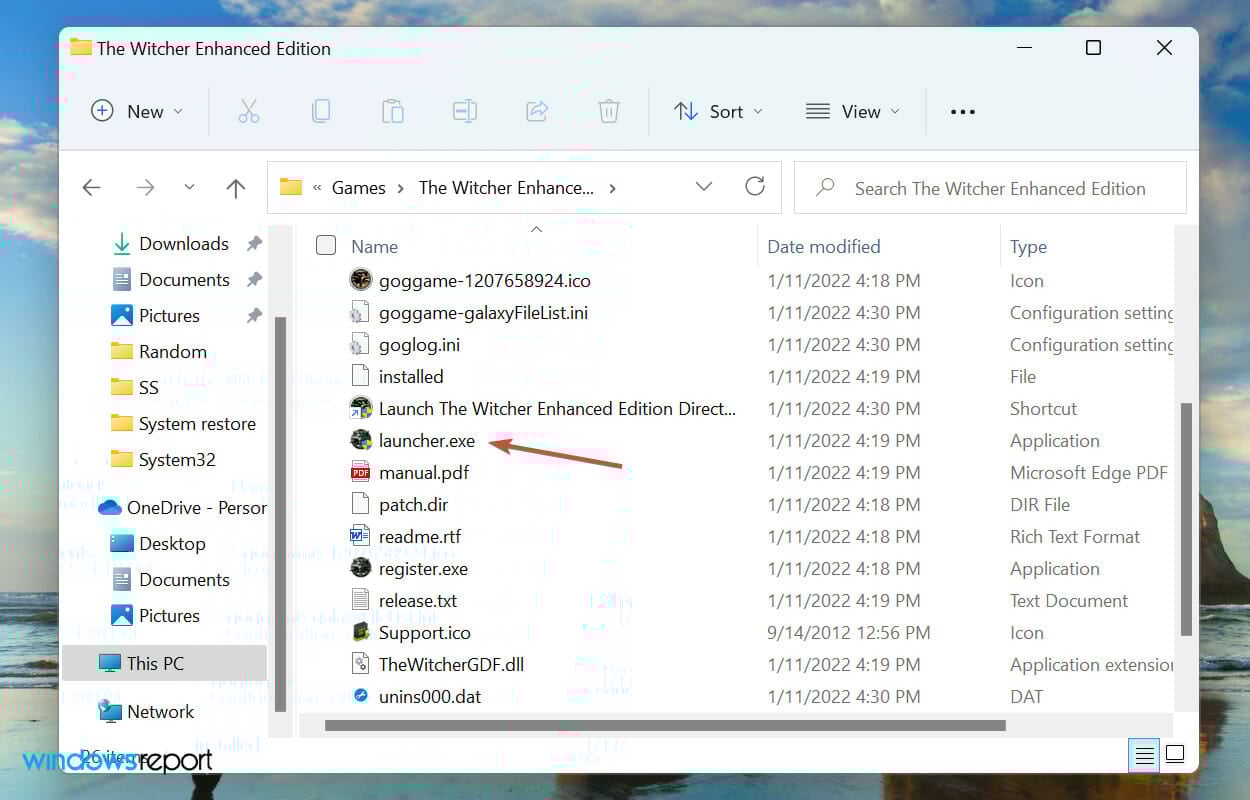Unpin Downloads using its pin icon

254,244
